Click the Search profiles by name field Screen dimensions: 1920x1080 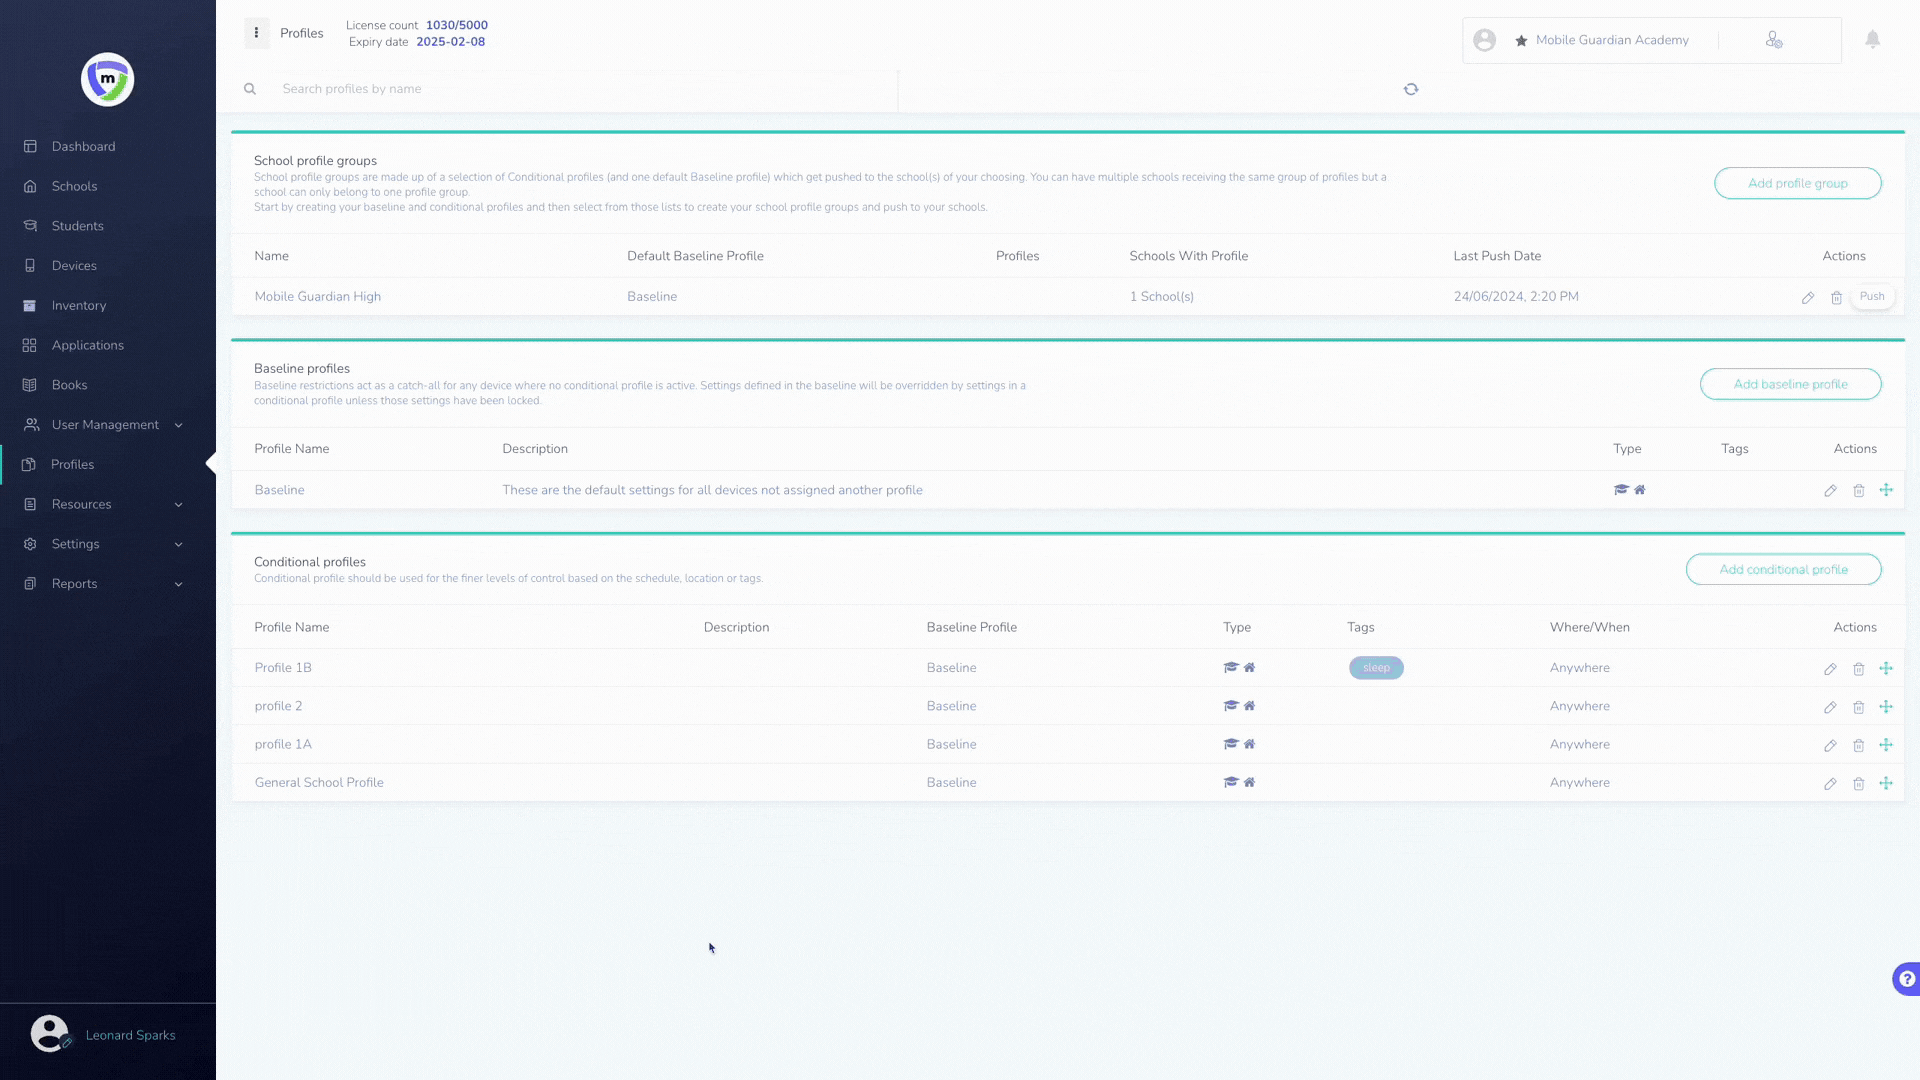click(x=580, y=89)
